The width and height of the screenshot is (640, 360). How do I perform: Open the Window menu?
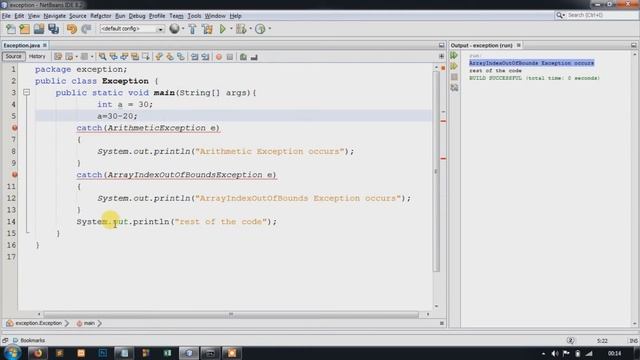pyautogui.click(x=215, y=16)
